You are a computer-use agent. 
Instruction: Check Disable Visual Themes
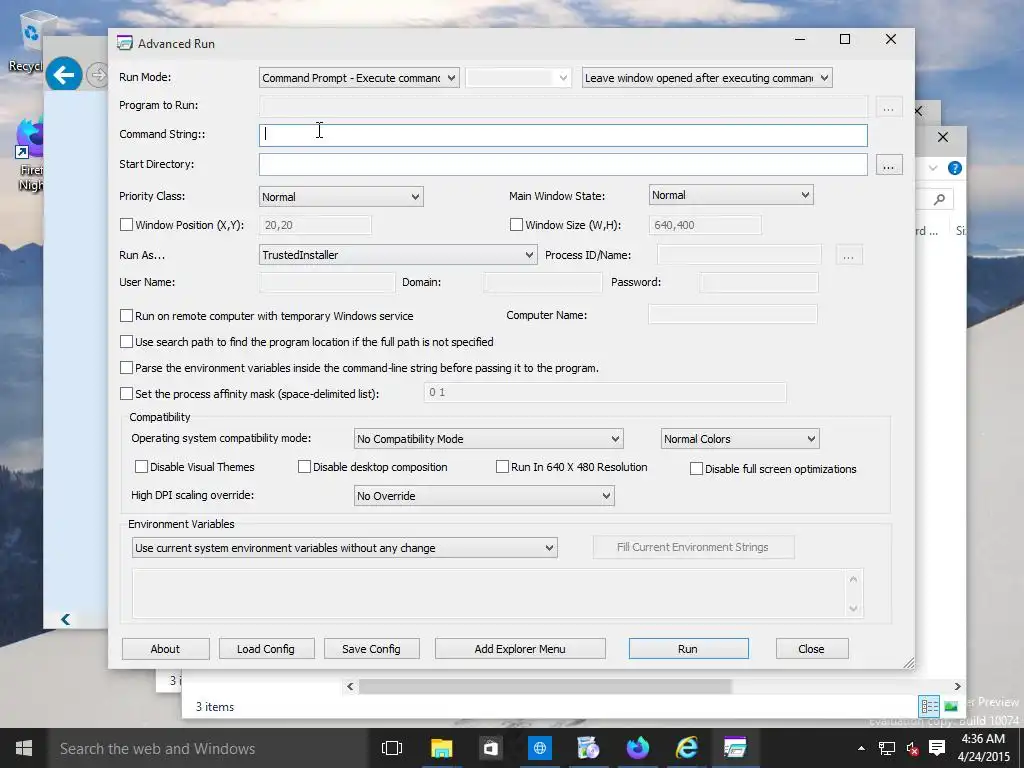click(x=141, y=467)
